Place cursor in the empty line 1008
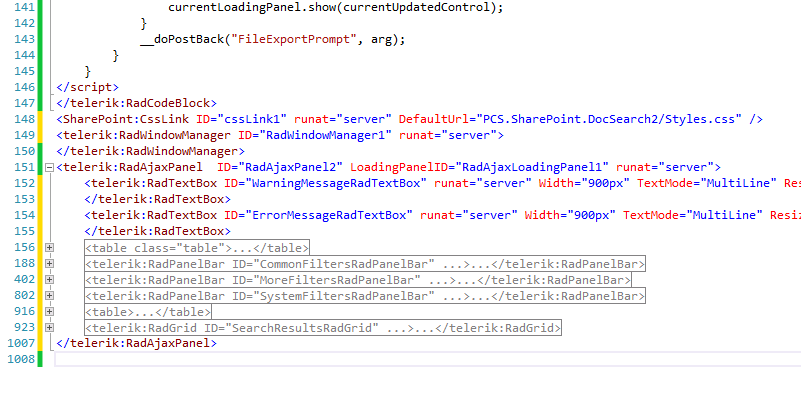The height and width of the screenshot is (393, 801). tap(427, 359)
